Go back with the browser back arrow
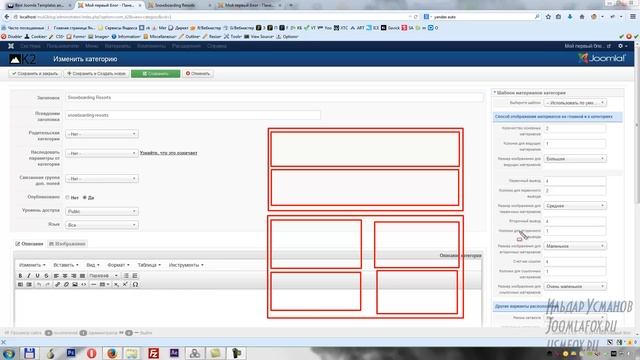The height and width of the screenshot is (360, 640). point(7,17)
